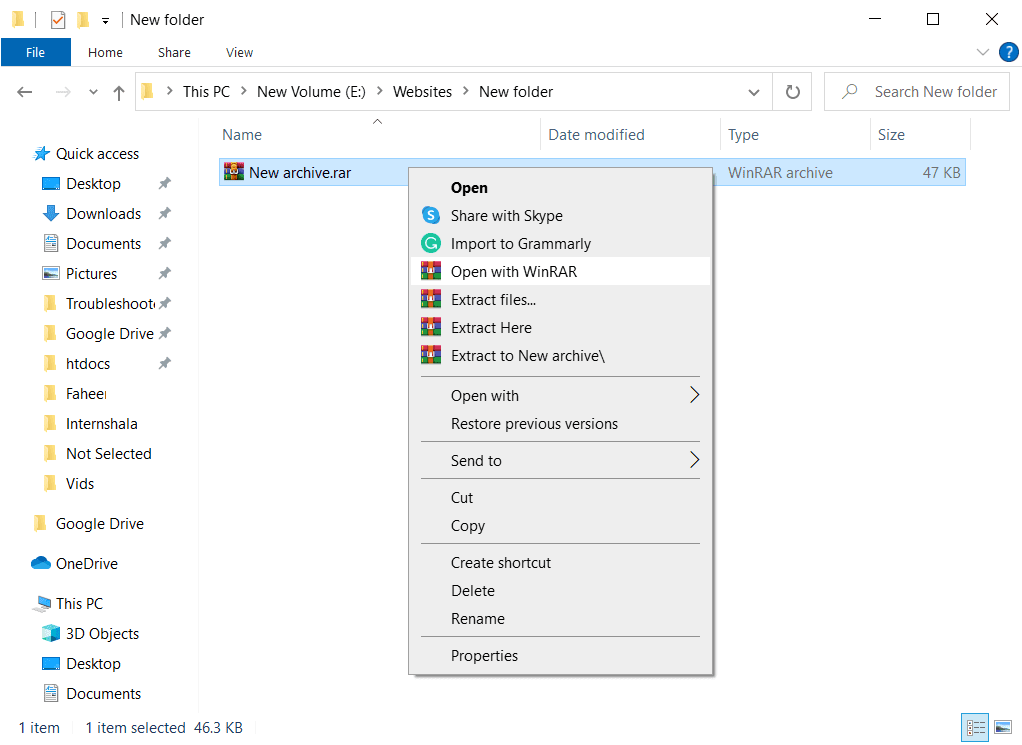Click the search magnifier icon

pos(849,91)
